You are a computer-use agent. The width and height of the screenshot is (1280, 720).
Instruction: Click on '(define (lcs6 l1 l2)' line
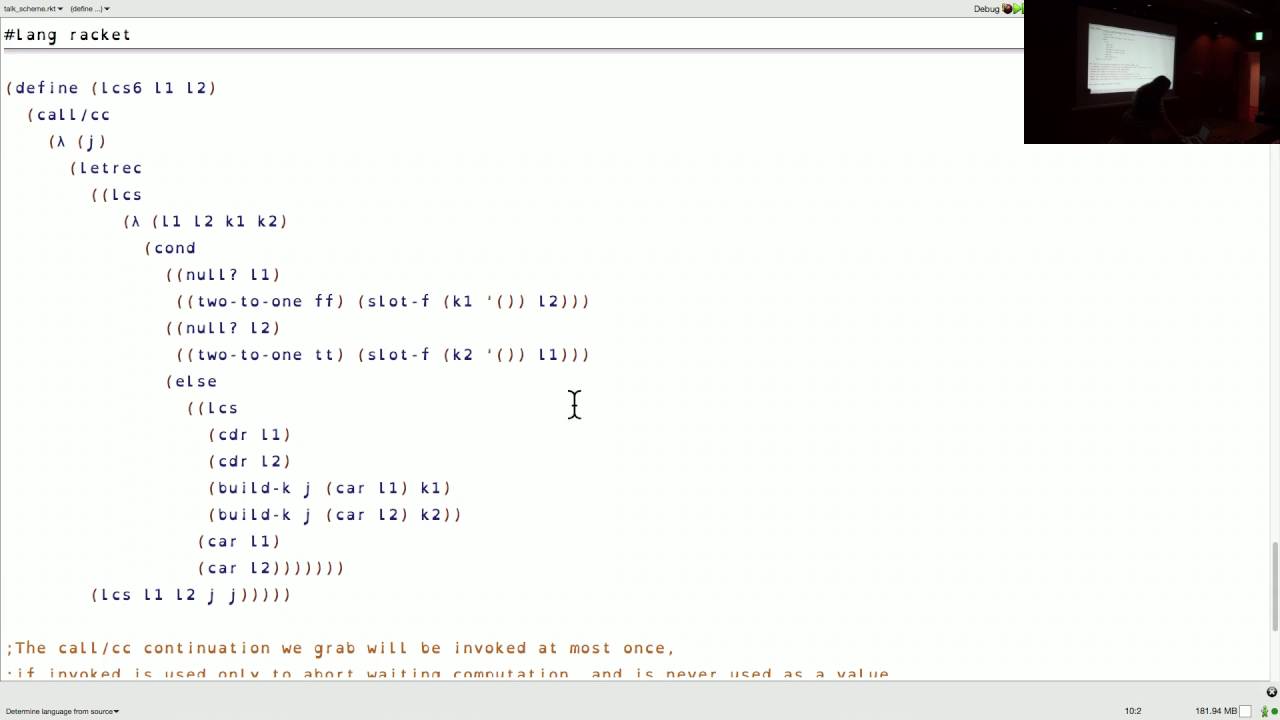(111, 88)
